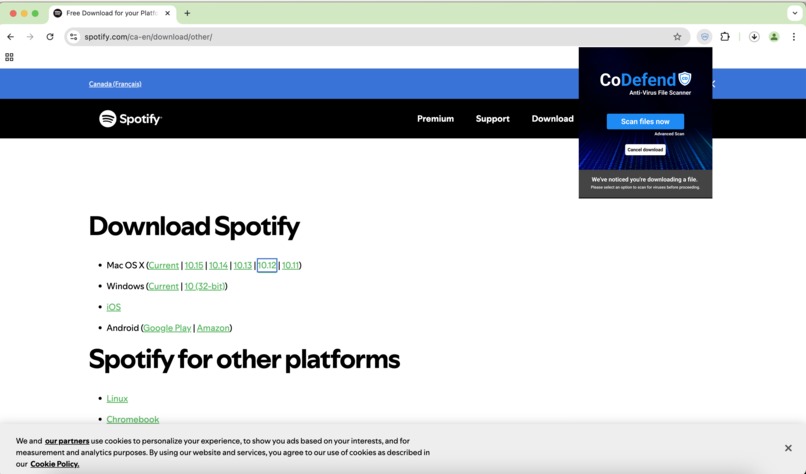Open Premium in Spotify navigation
Image resolution: width=806 pixels, height=474 pixels.
(435, 119)
